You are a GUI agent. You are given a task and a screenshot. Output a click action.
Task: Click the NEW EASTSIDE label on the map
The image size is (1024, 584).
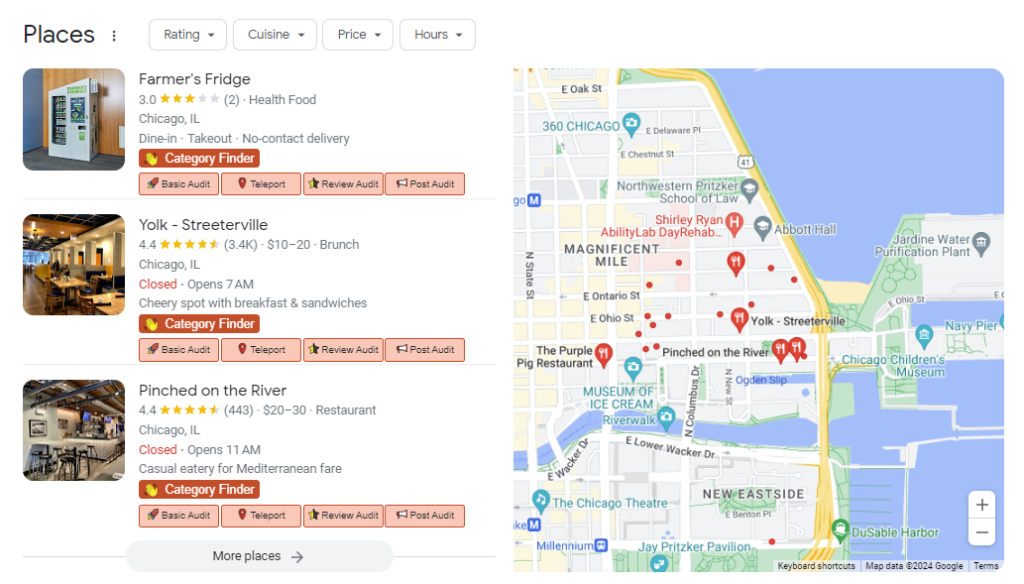[x=754, y=495]
